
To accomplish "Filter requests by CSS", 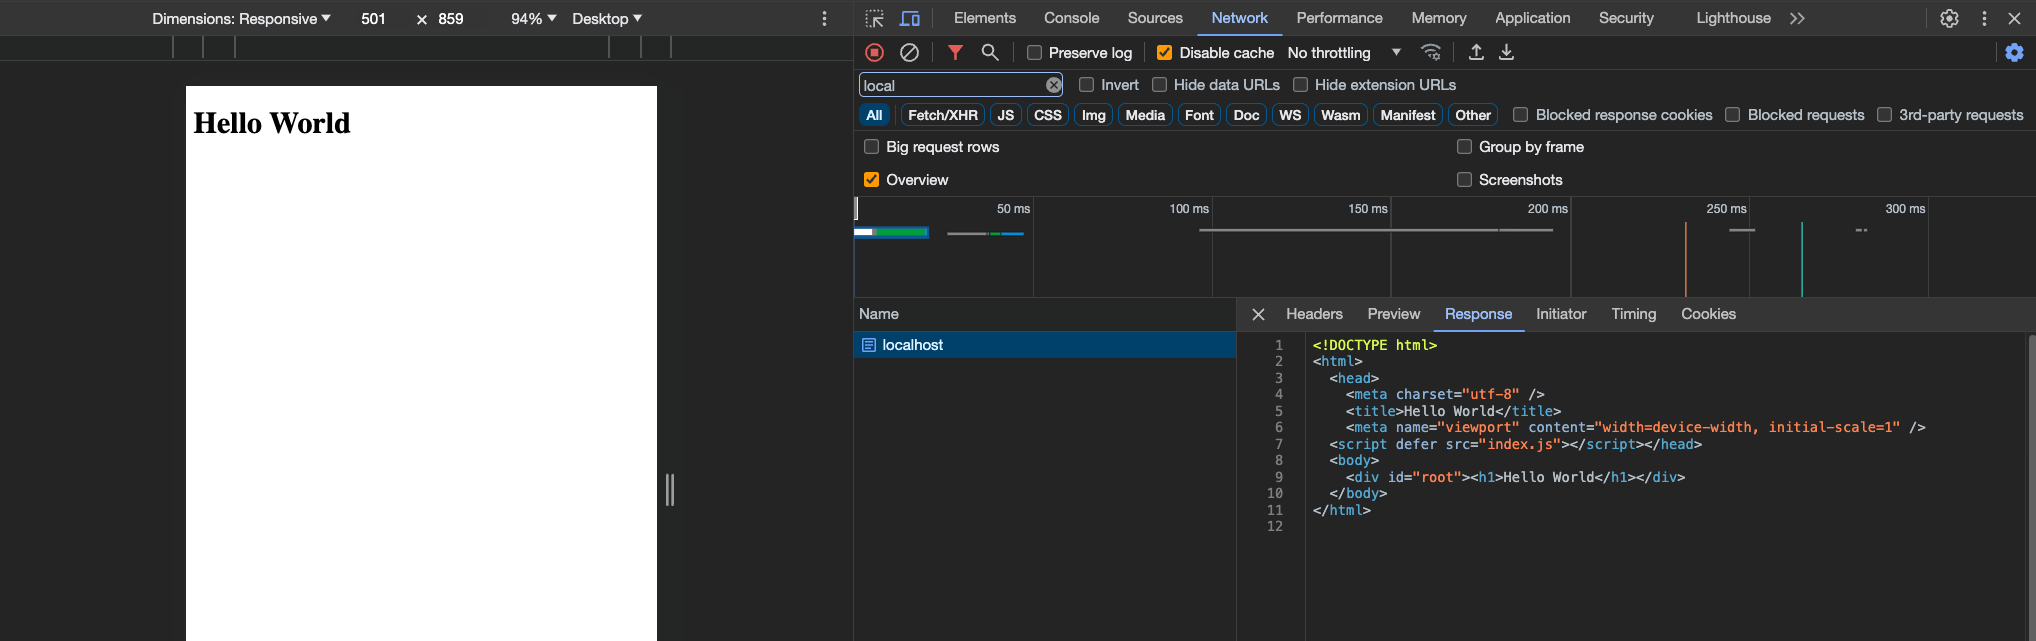I will [x=1048, y=115].
